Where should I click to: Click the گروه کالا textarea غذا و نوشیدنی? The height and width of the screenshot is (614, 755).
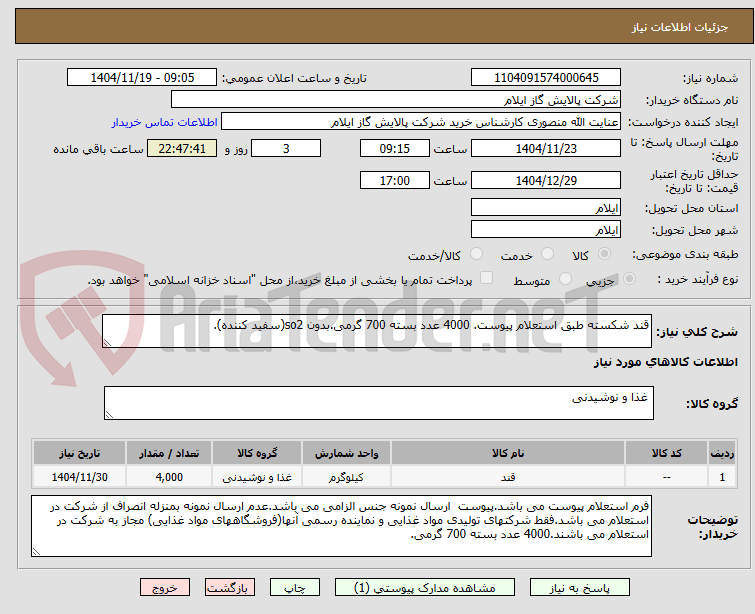[379, 403]
